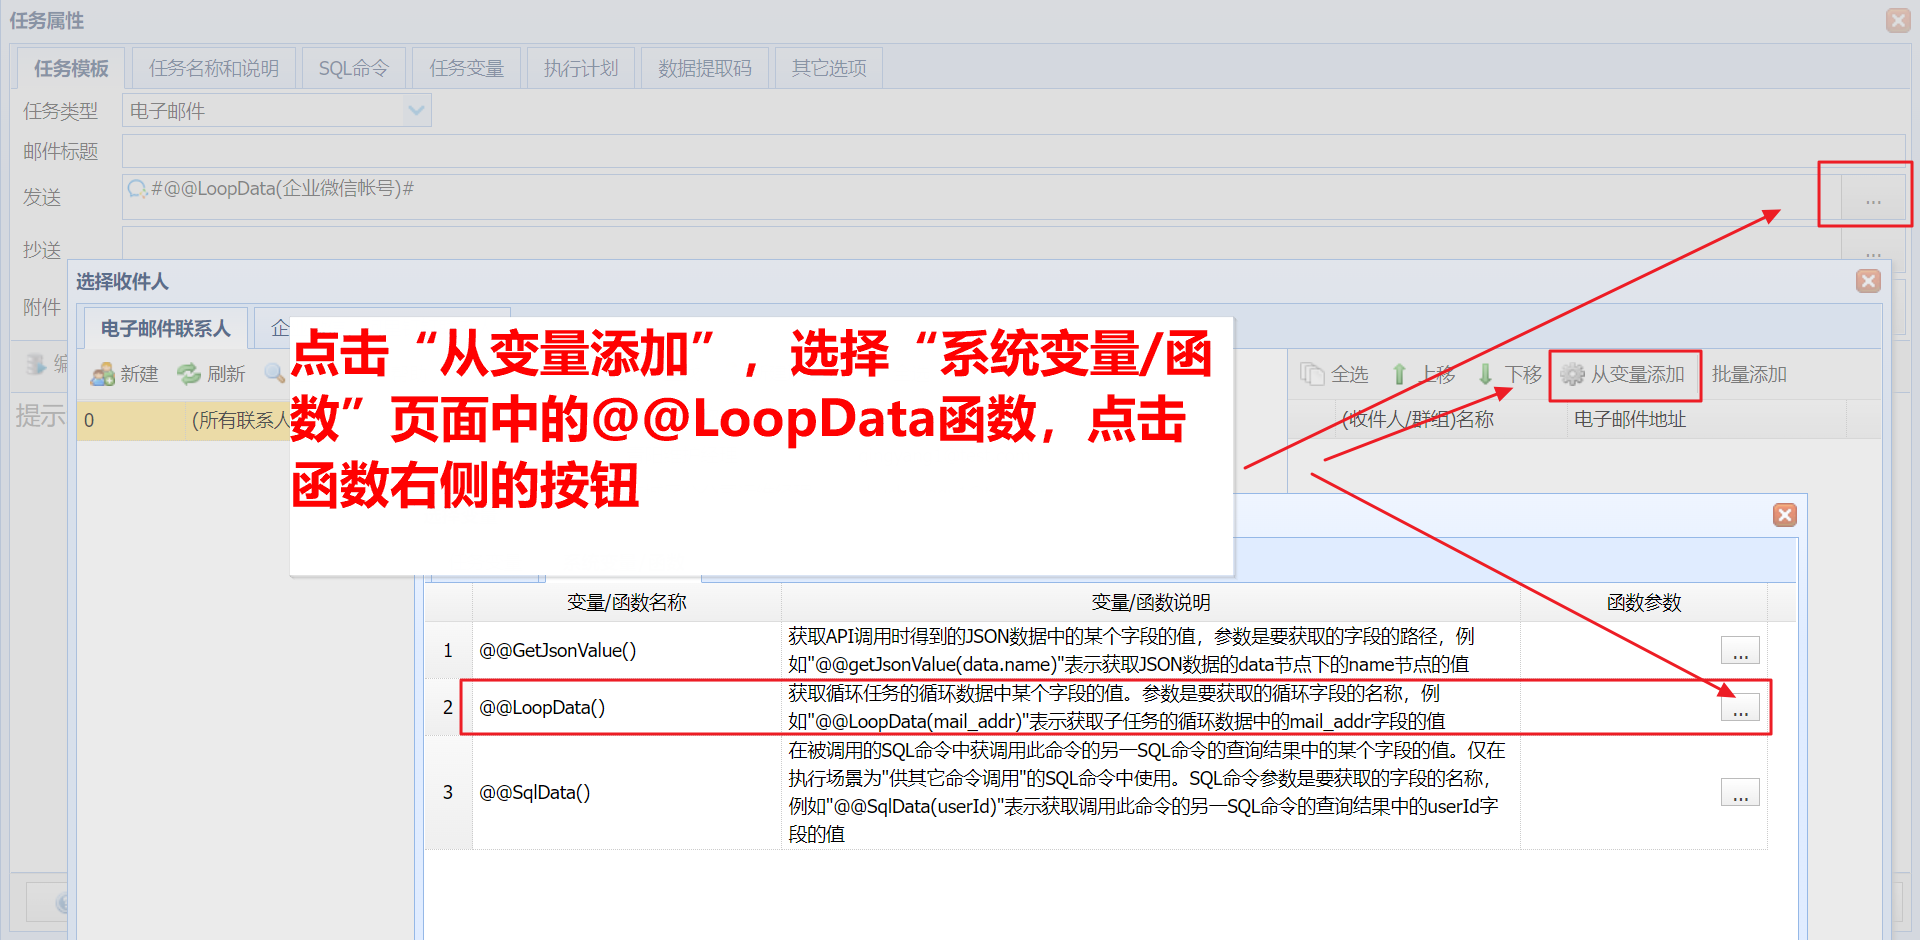Select the @@LoopData() function row

click(x=1096, y=707)
